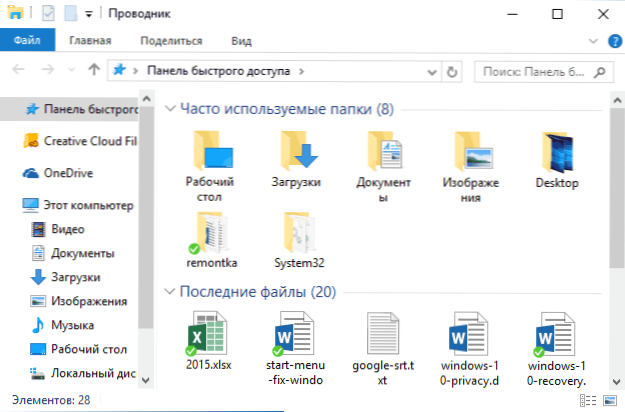
Task: Switch to large icons view in status bar
Action: pyautogui.click(x=610, y=400)
